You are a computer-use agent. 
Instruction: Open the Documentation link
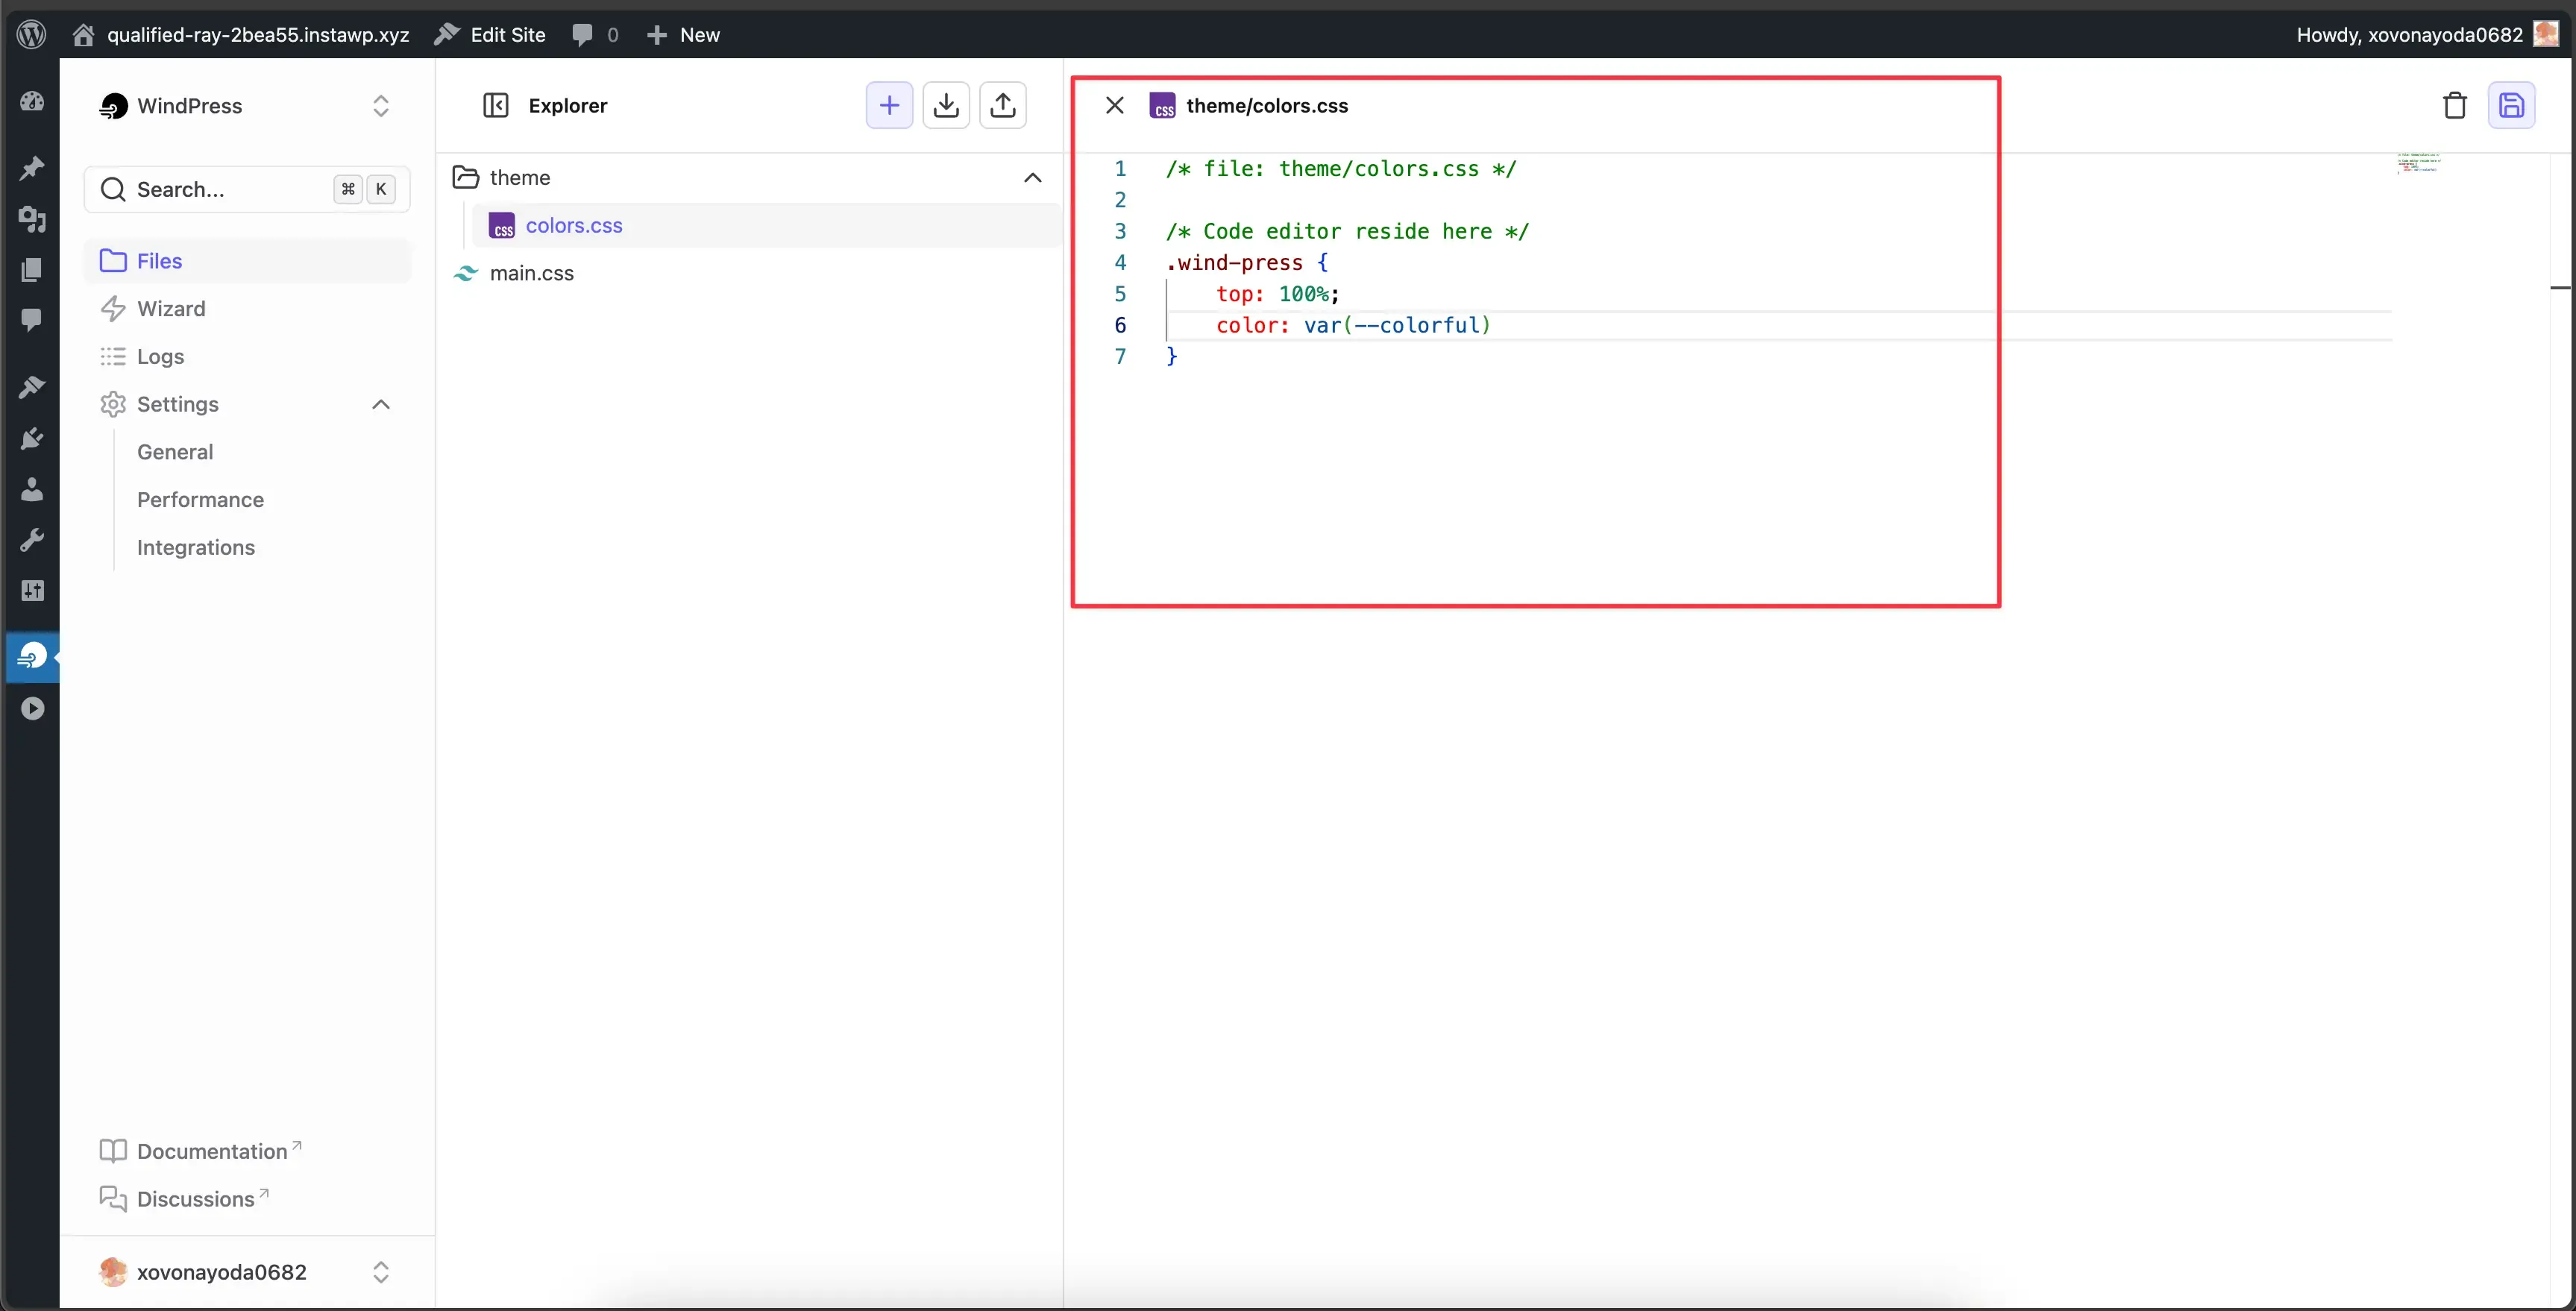212,1151
